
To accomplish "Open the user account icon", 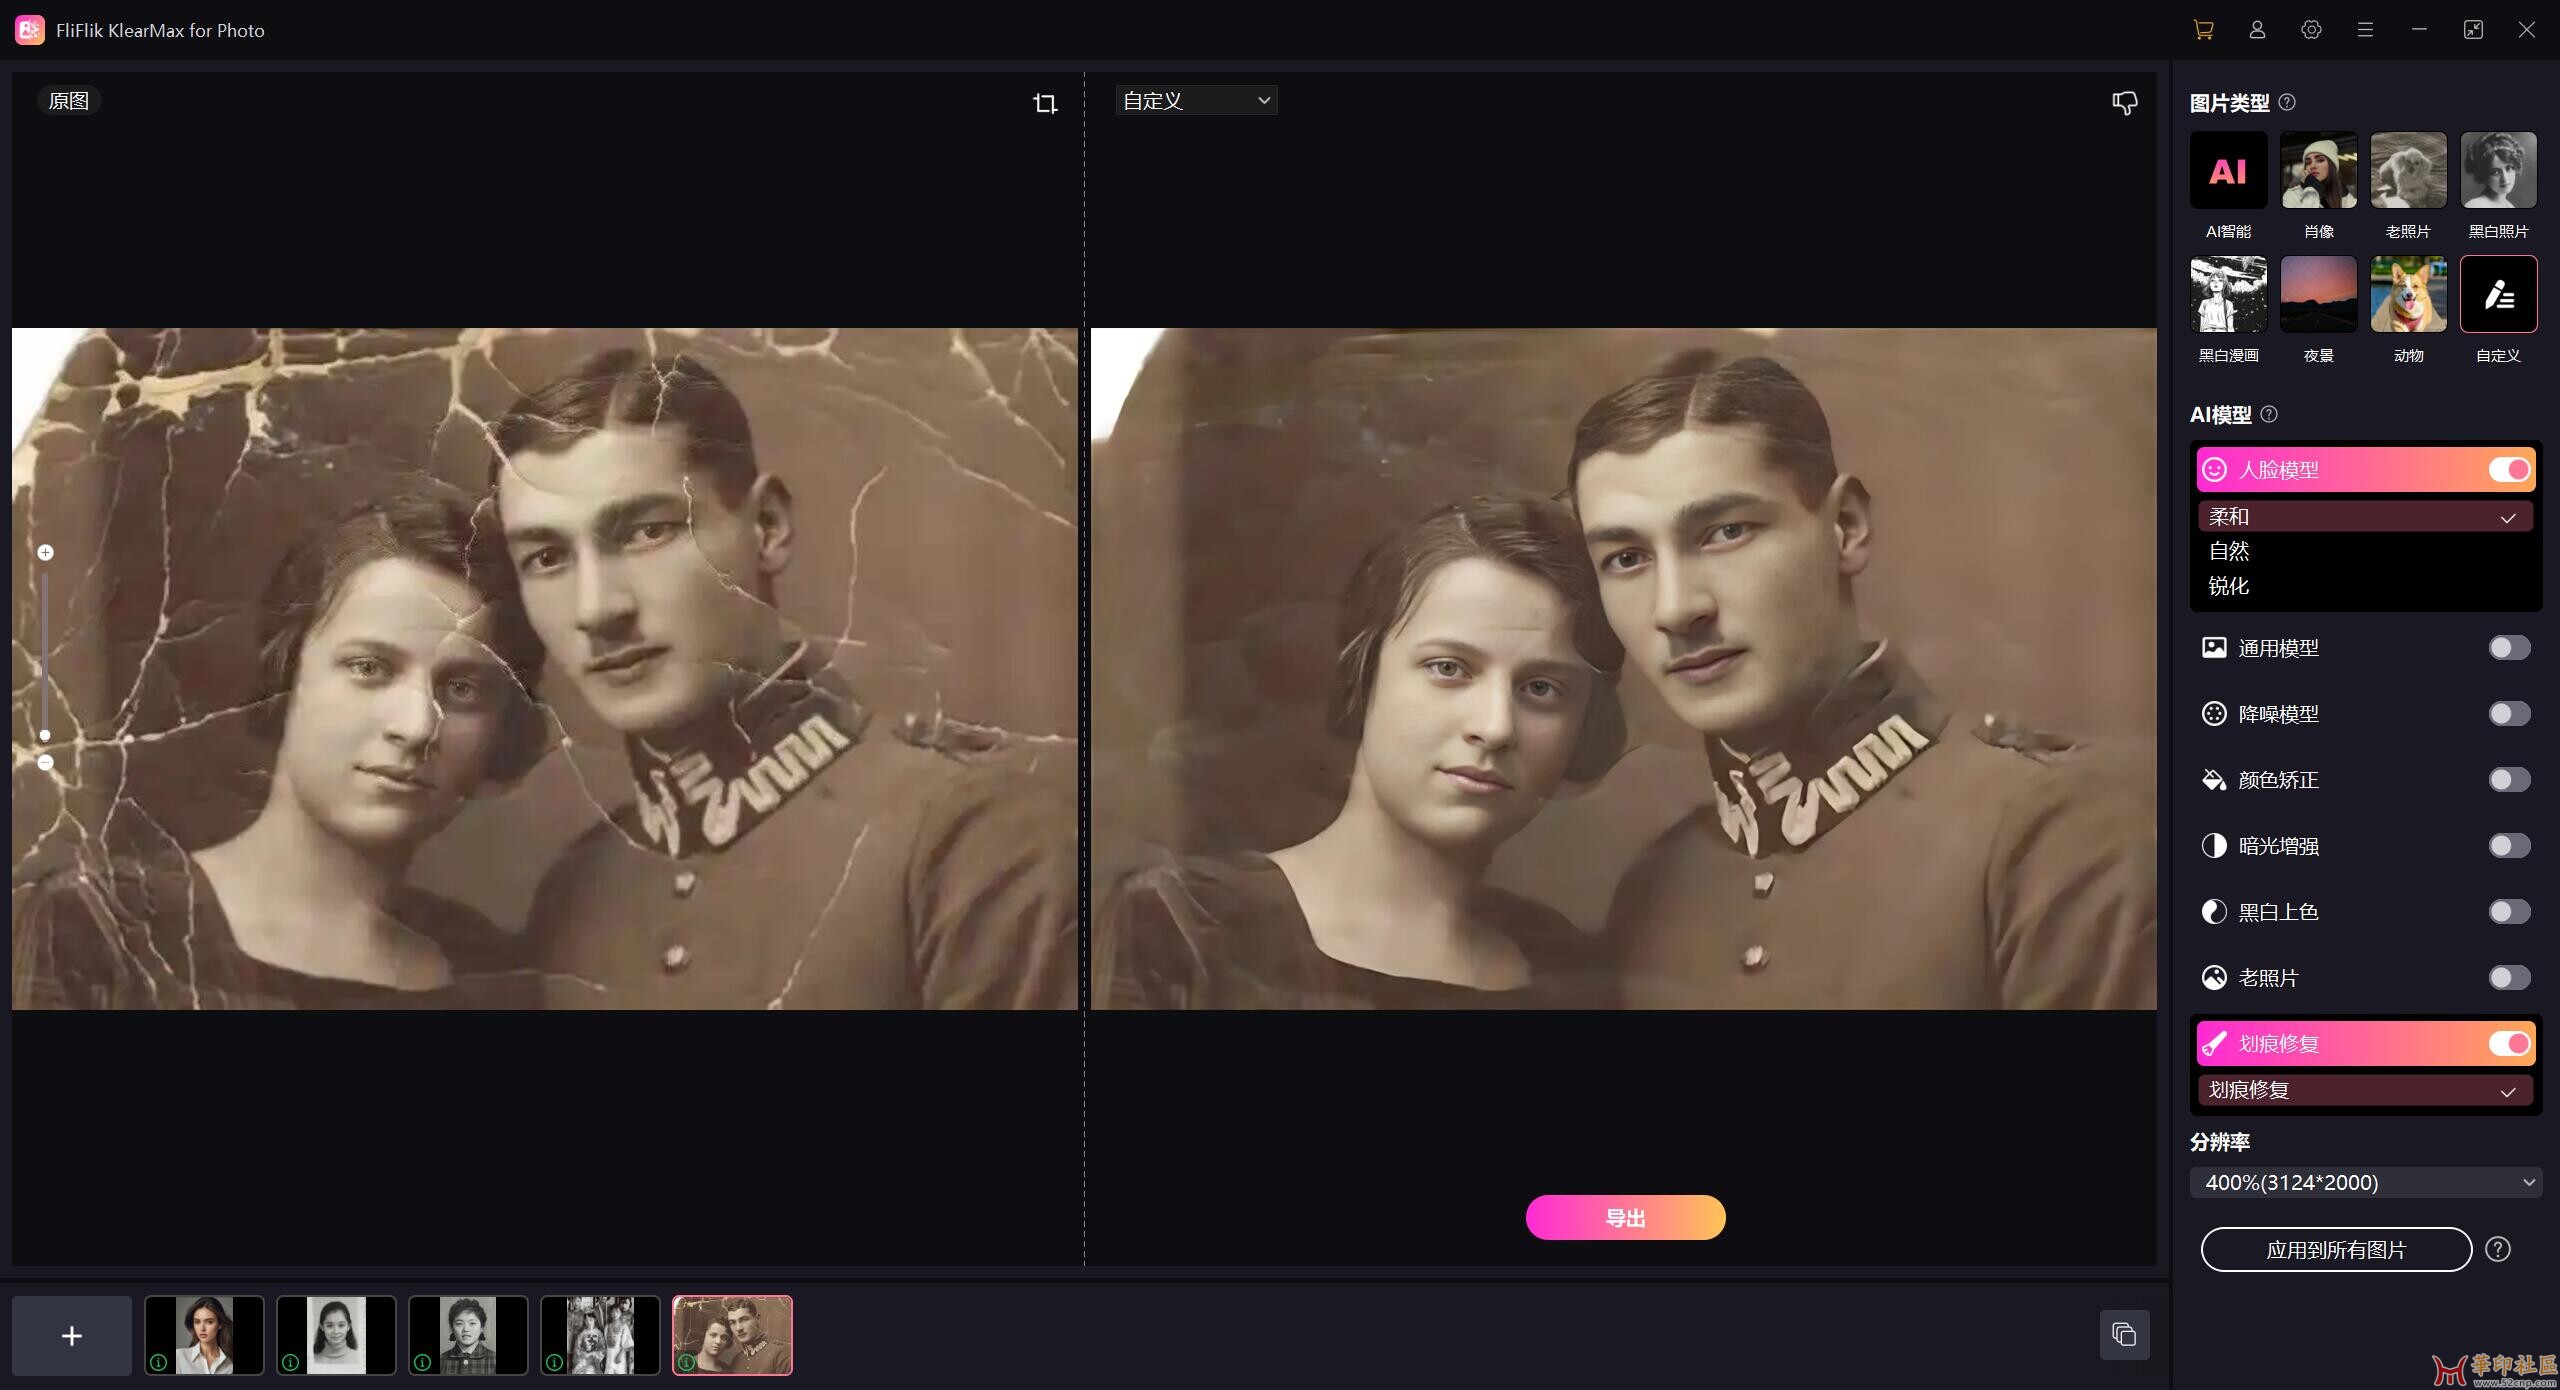I will pyautogui.click(x=2257, y=30).
